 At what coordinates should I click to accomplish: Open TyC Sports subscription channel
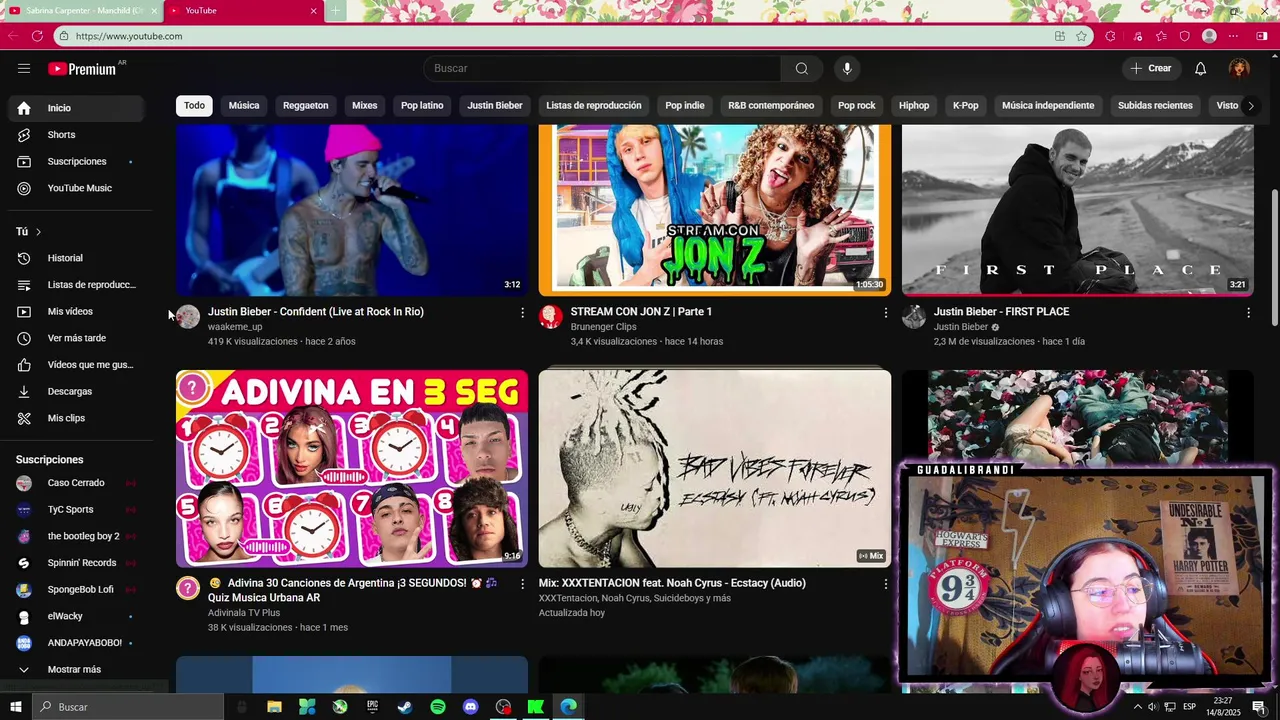pyautogui.click(x=76, y=510)
